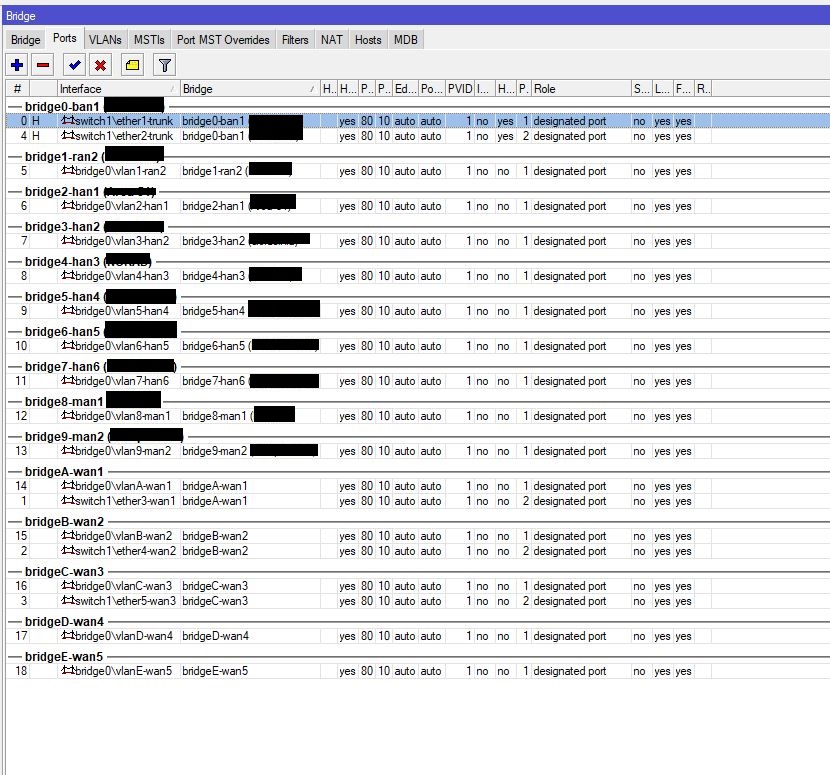Open the VLANs tab
The height and width of the screenshot is (775, 830).
[x=105, y=40]
